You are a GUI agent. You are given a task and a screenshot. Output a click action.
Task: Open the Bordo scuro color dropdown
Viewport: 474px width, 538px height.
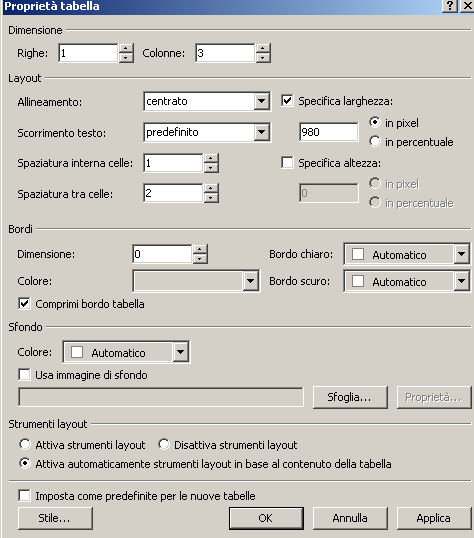461,281
